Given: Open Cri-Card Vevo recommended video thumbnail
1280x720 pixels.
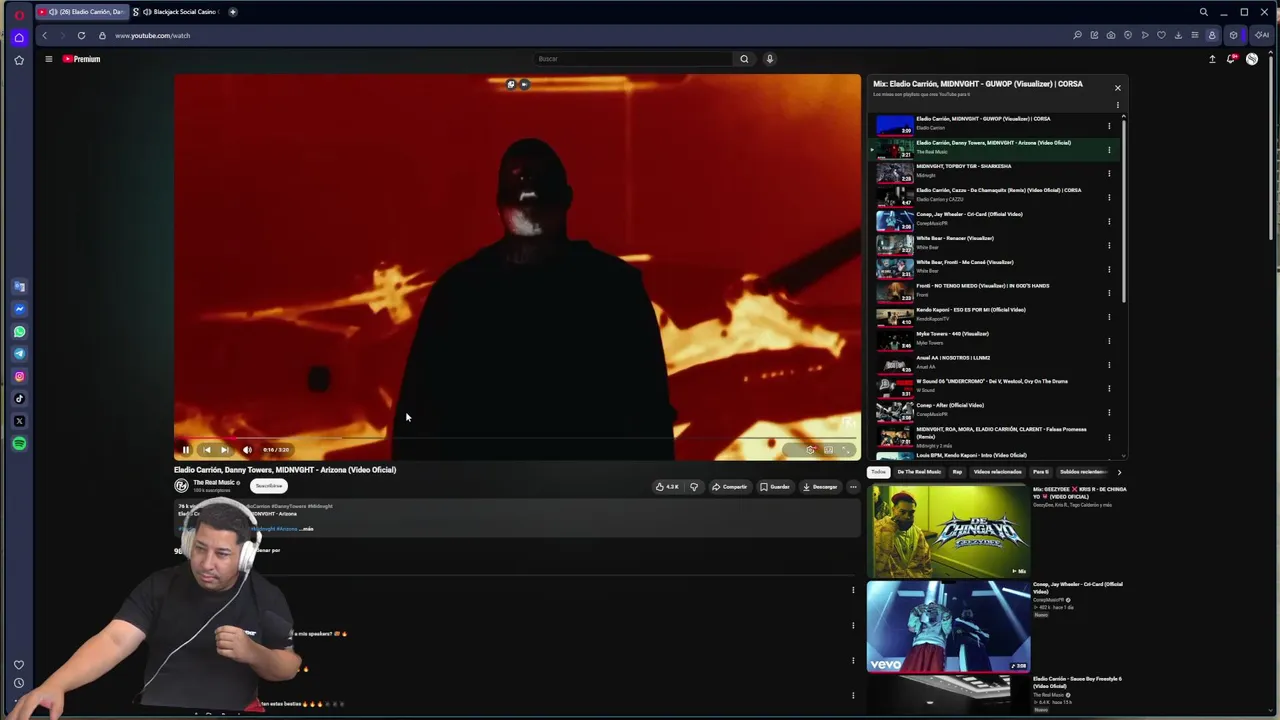Looking at the screenshot, I should coord(948,626).
